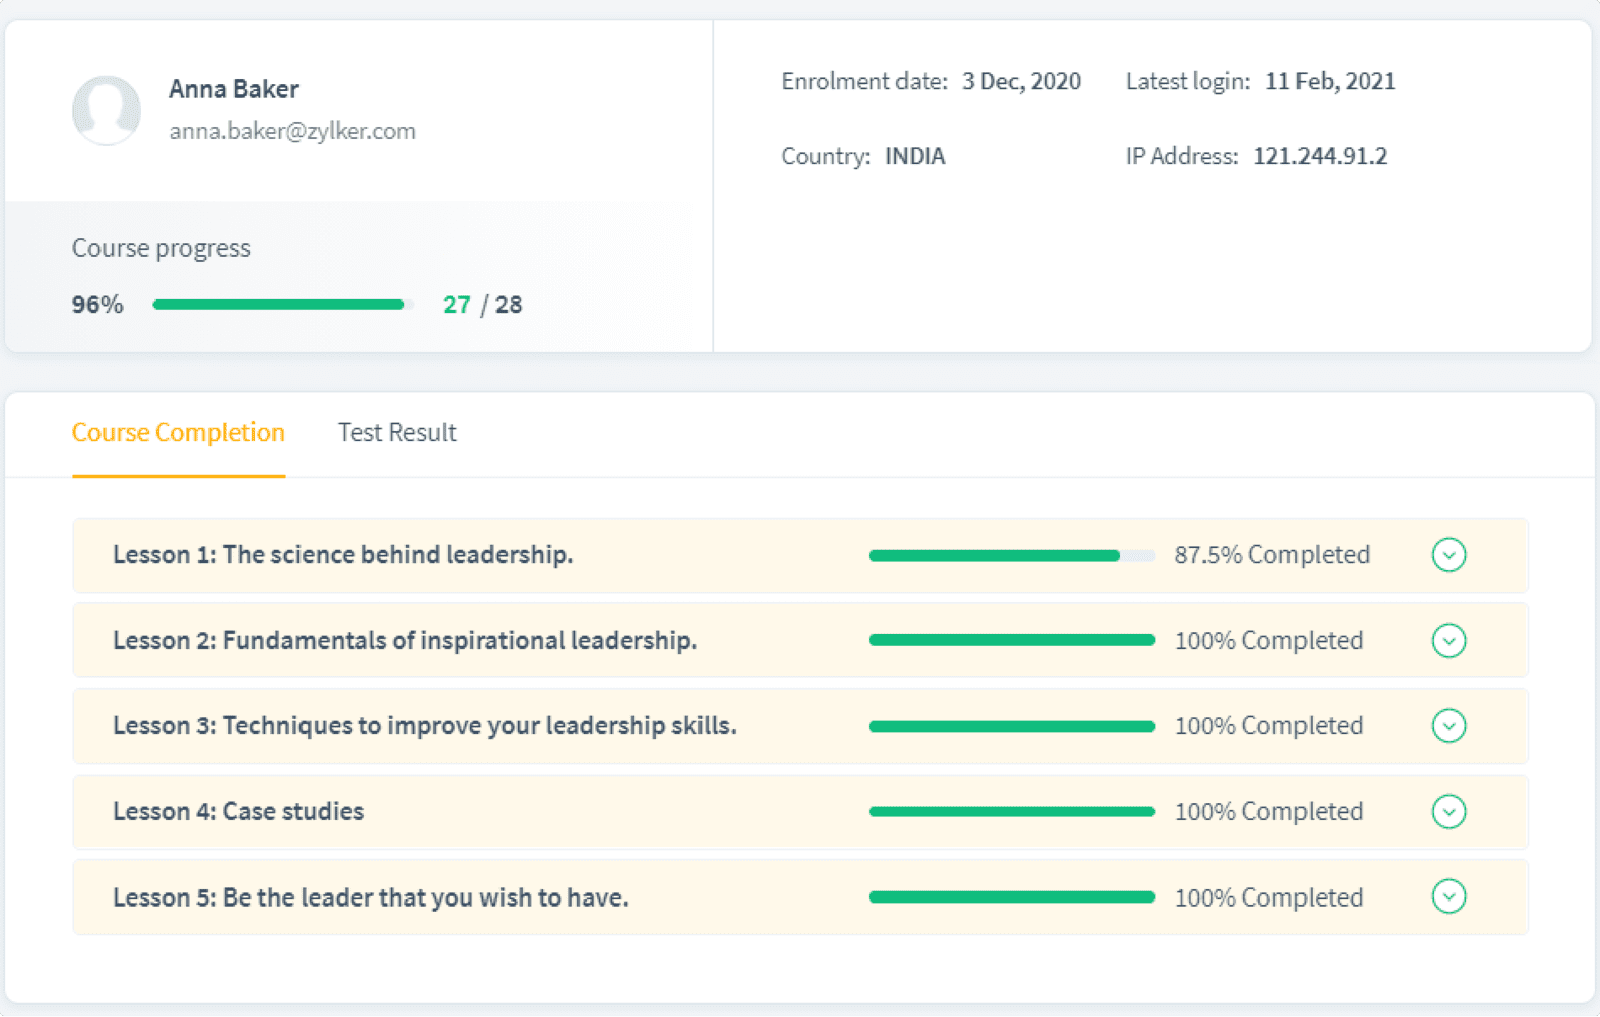1600x1017 pixels.
Task: Open Lesson 5: Be the leader title
Action: 370,897
